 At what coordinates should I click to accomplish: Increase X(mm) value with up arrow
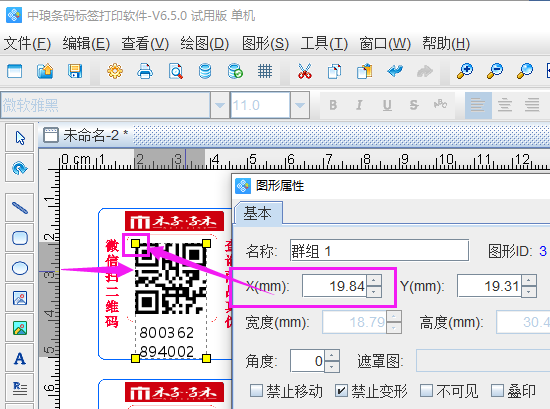pos(374,281)
